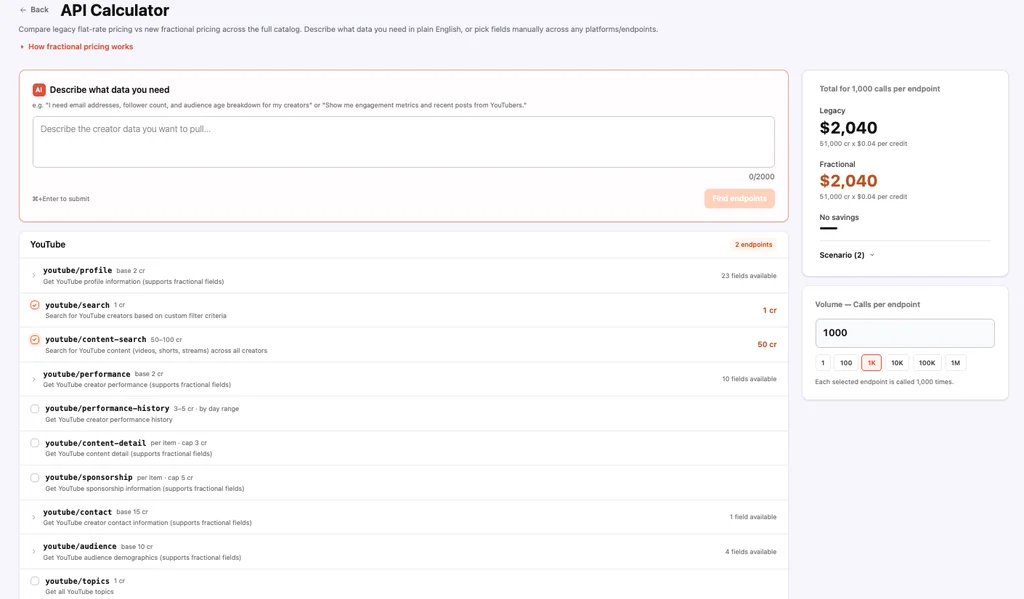This screenshot has height=599, width=1024.
Task: Choose the 1K volume preset
Action: 871,363
